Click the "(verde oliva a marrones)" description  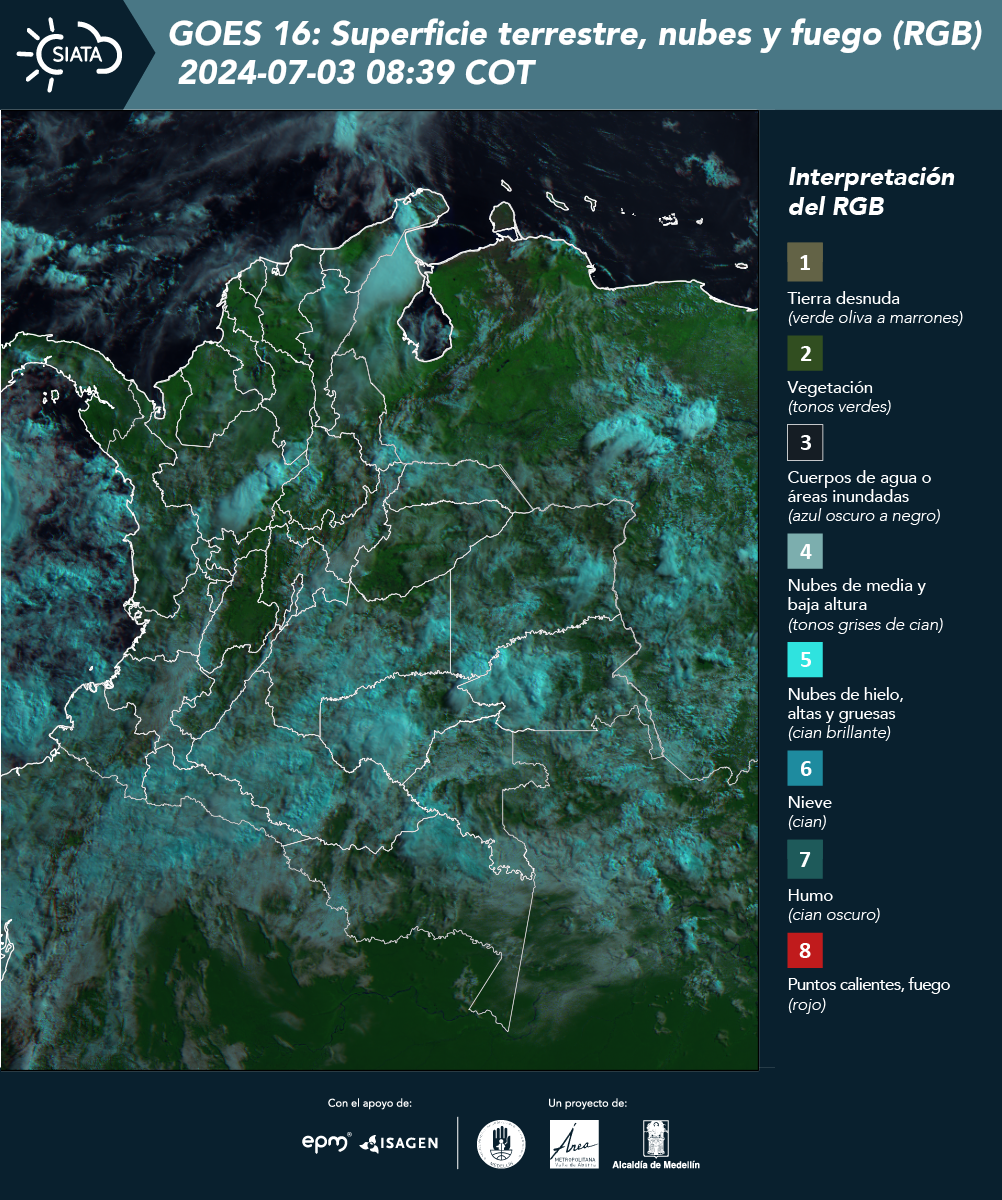coord(875,318)
